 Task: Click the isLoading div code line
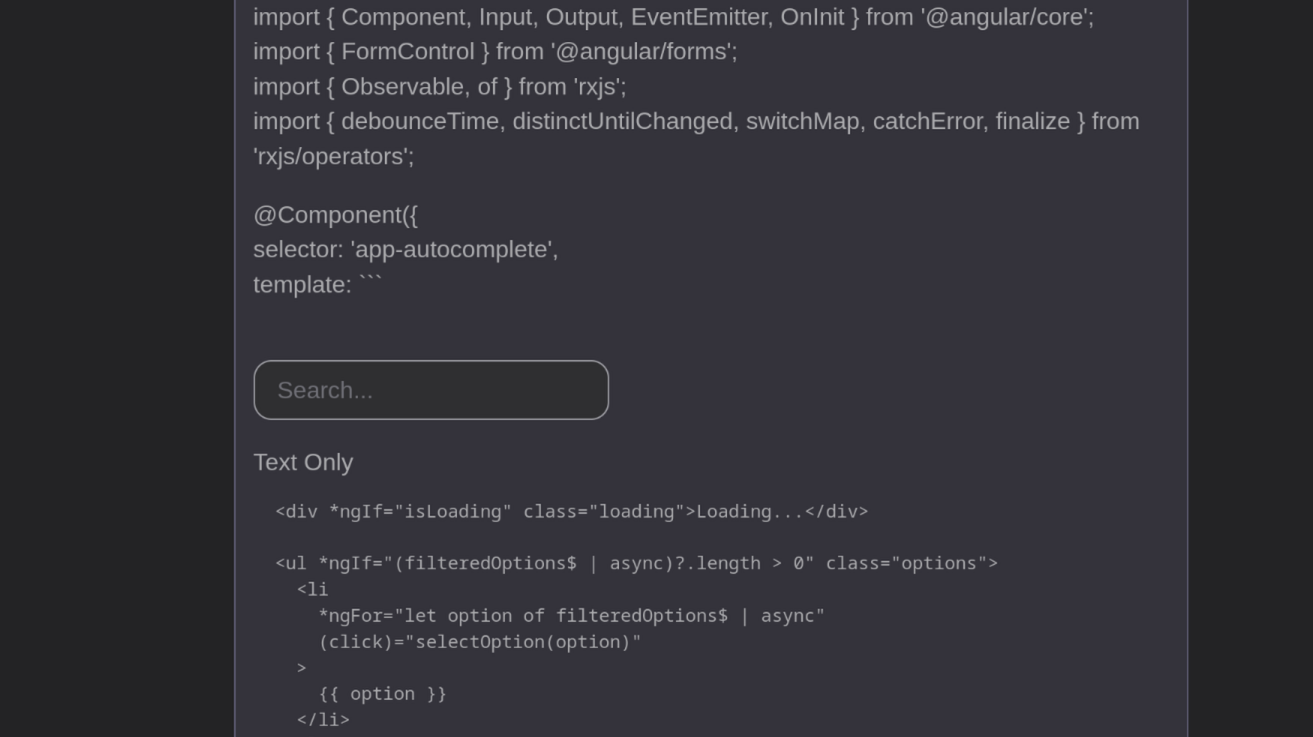(571, 512)
